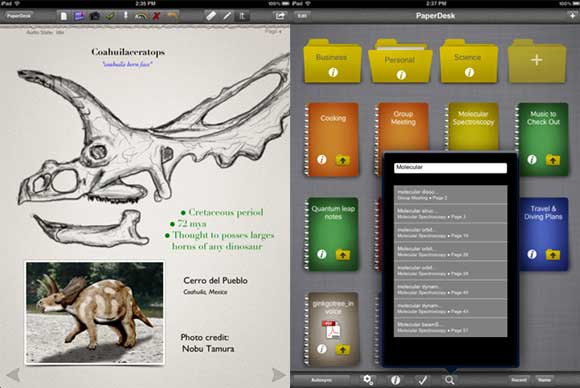Viewport: 580px width, 388px height.
Task: Open the Business folder
Action: click(332, 61)
